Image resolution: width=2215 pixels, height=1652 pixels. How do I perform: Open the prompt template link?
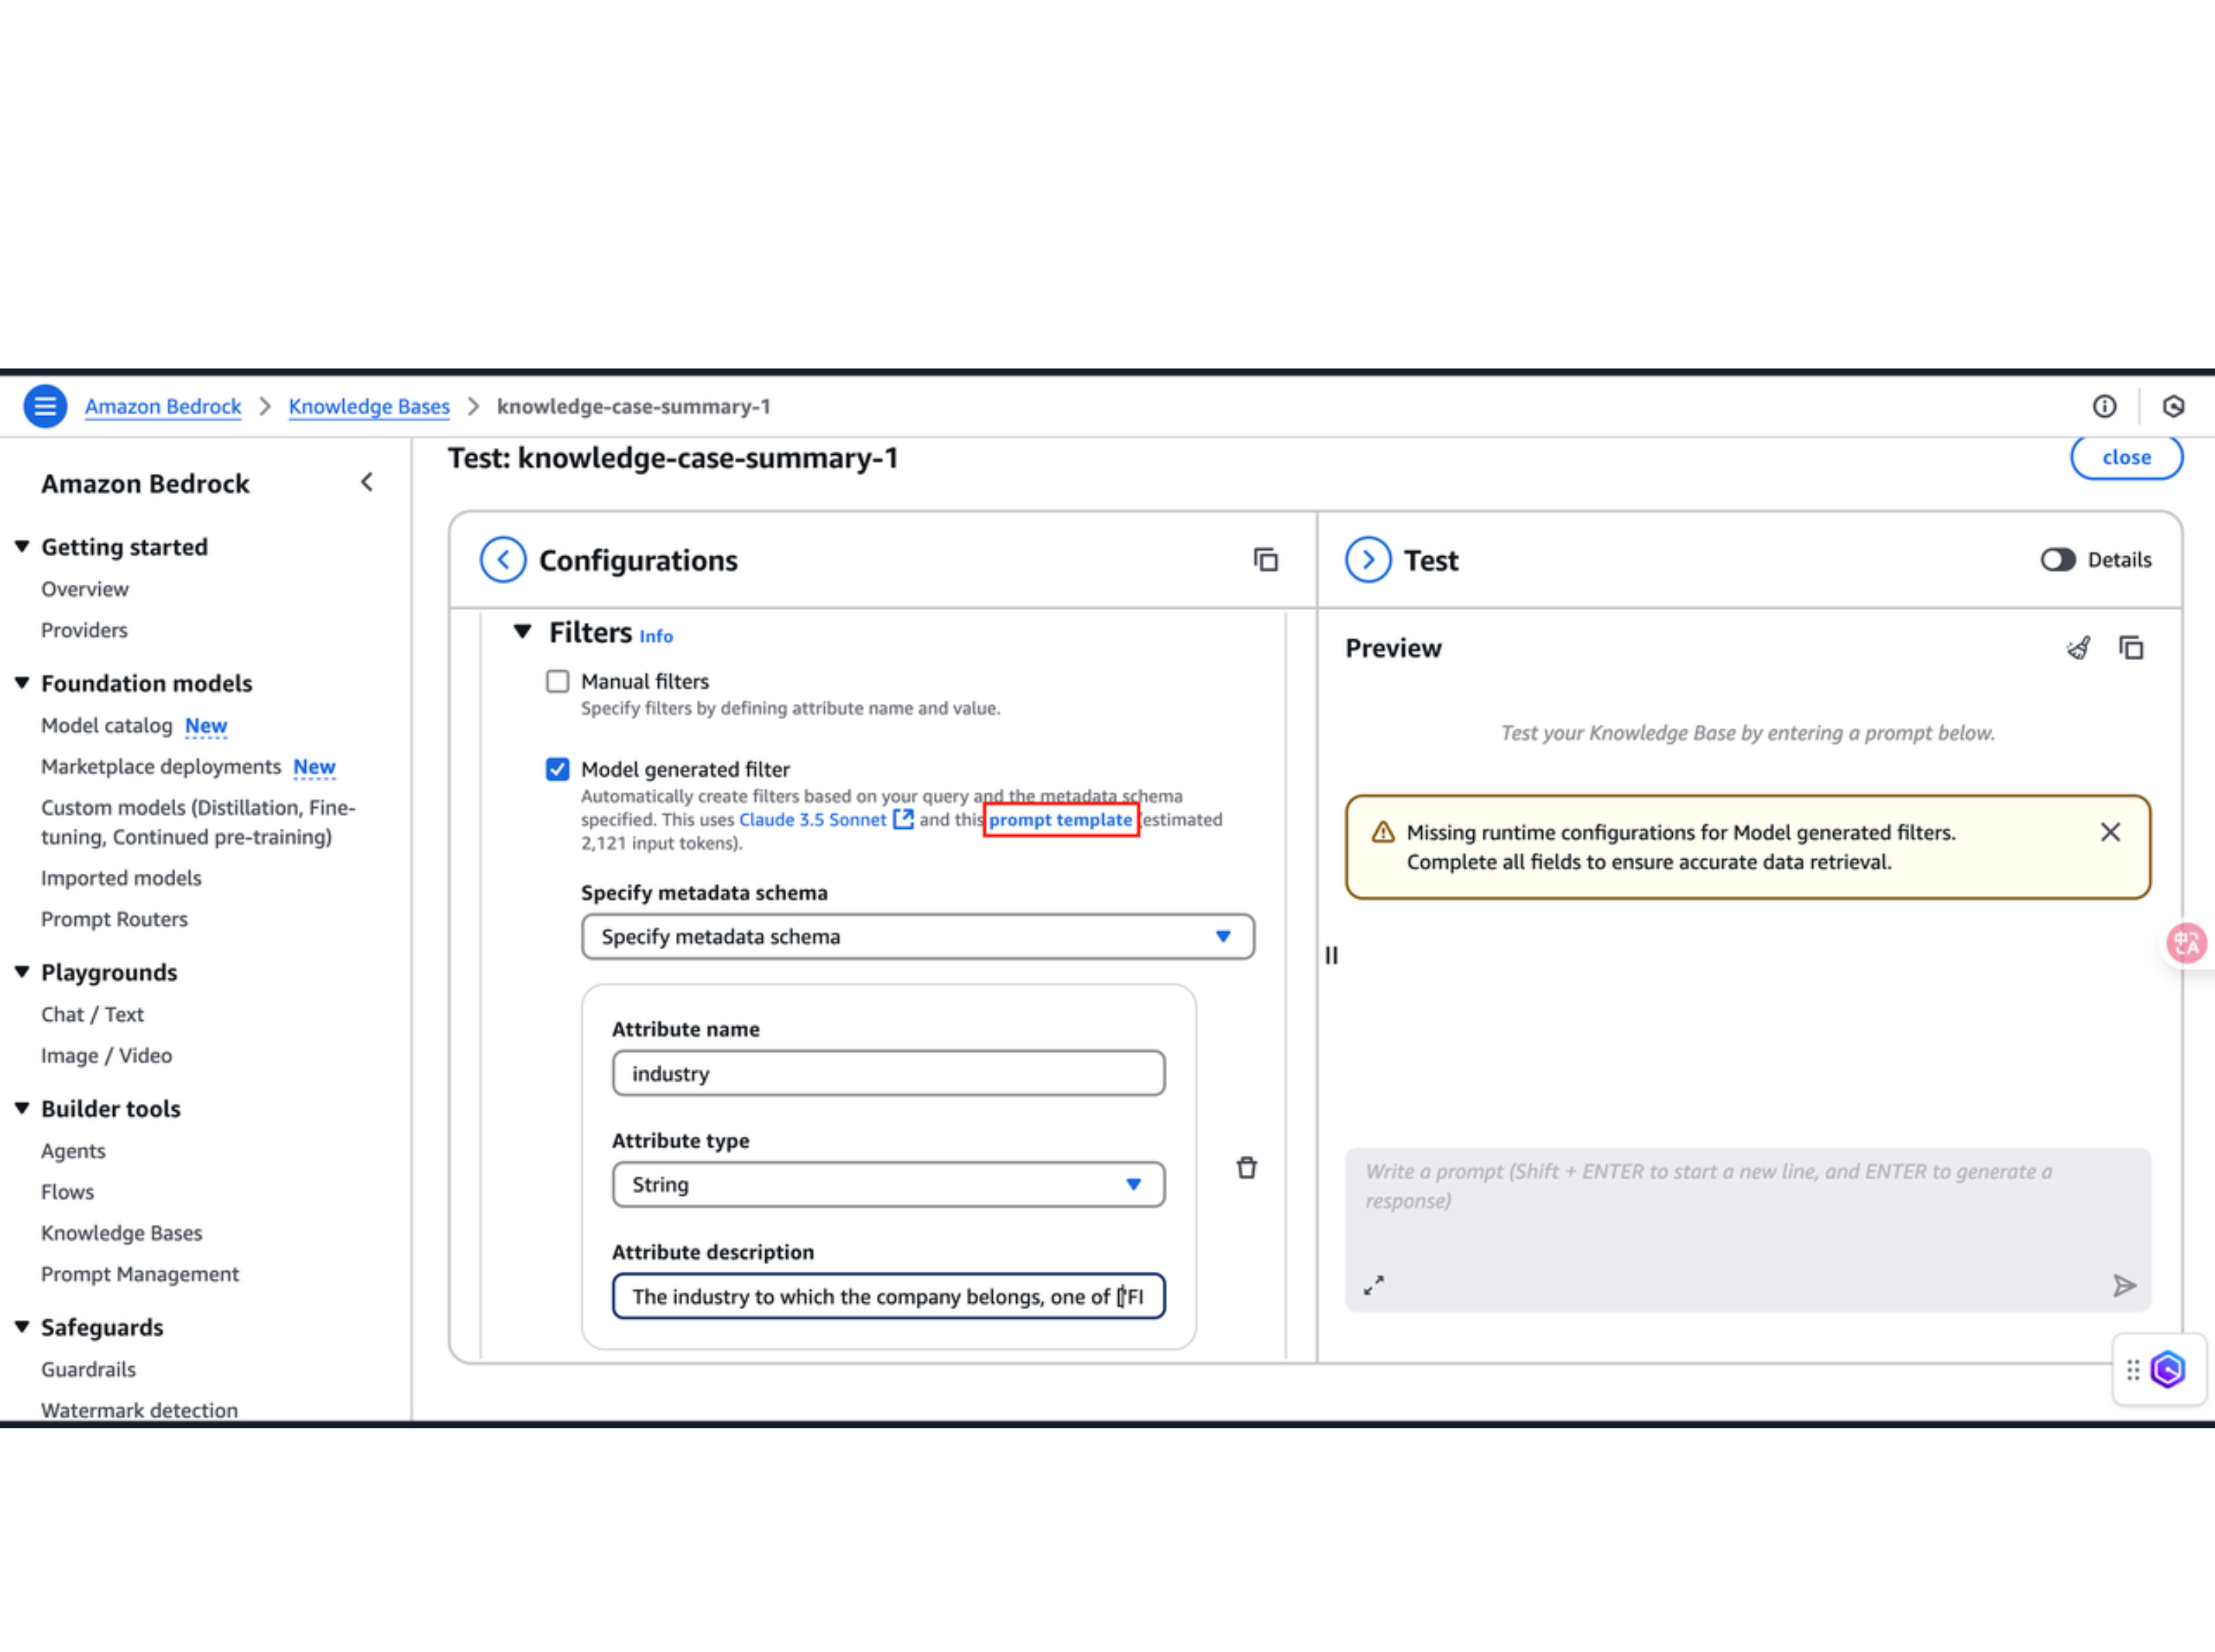click(1060, 820)
